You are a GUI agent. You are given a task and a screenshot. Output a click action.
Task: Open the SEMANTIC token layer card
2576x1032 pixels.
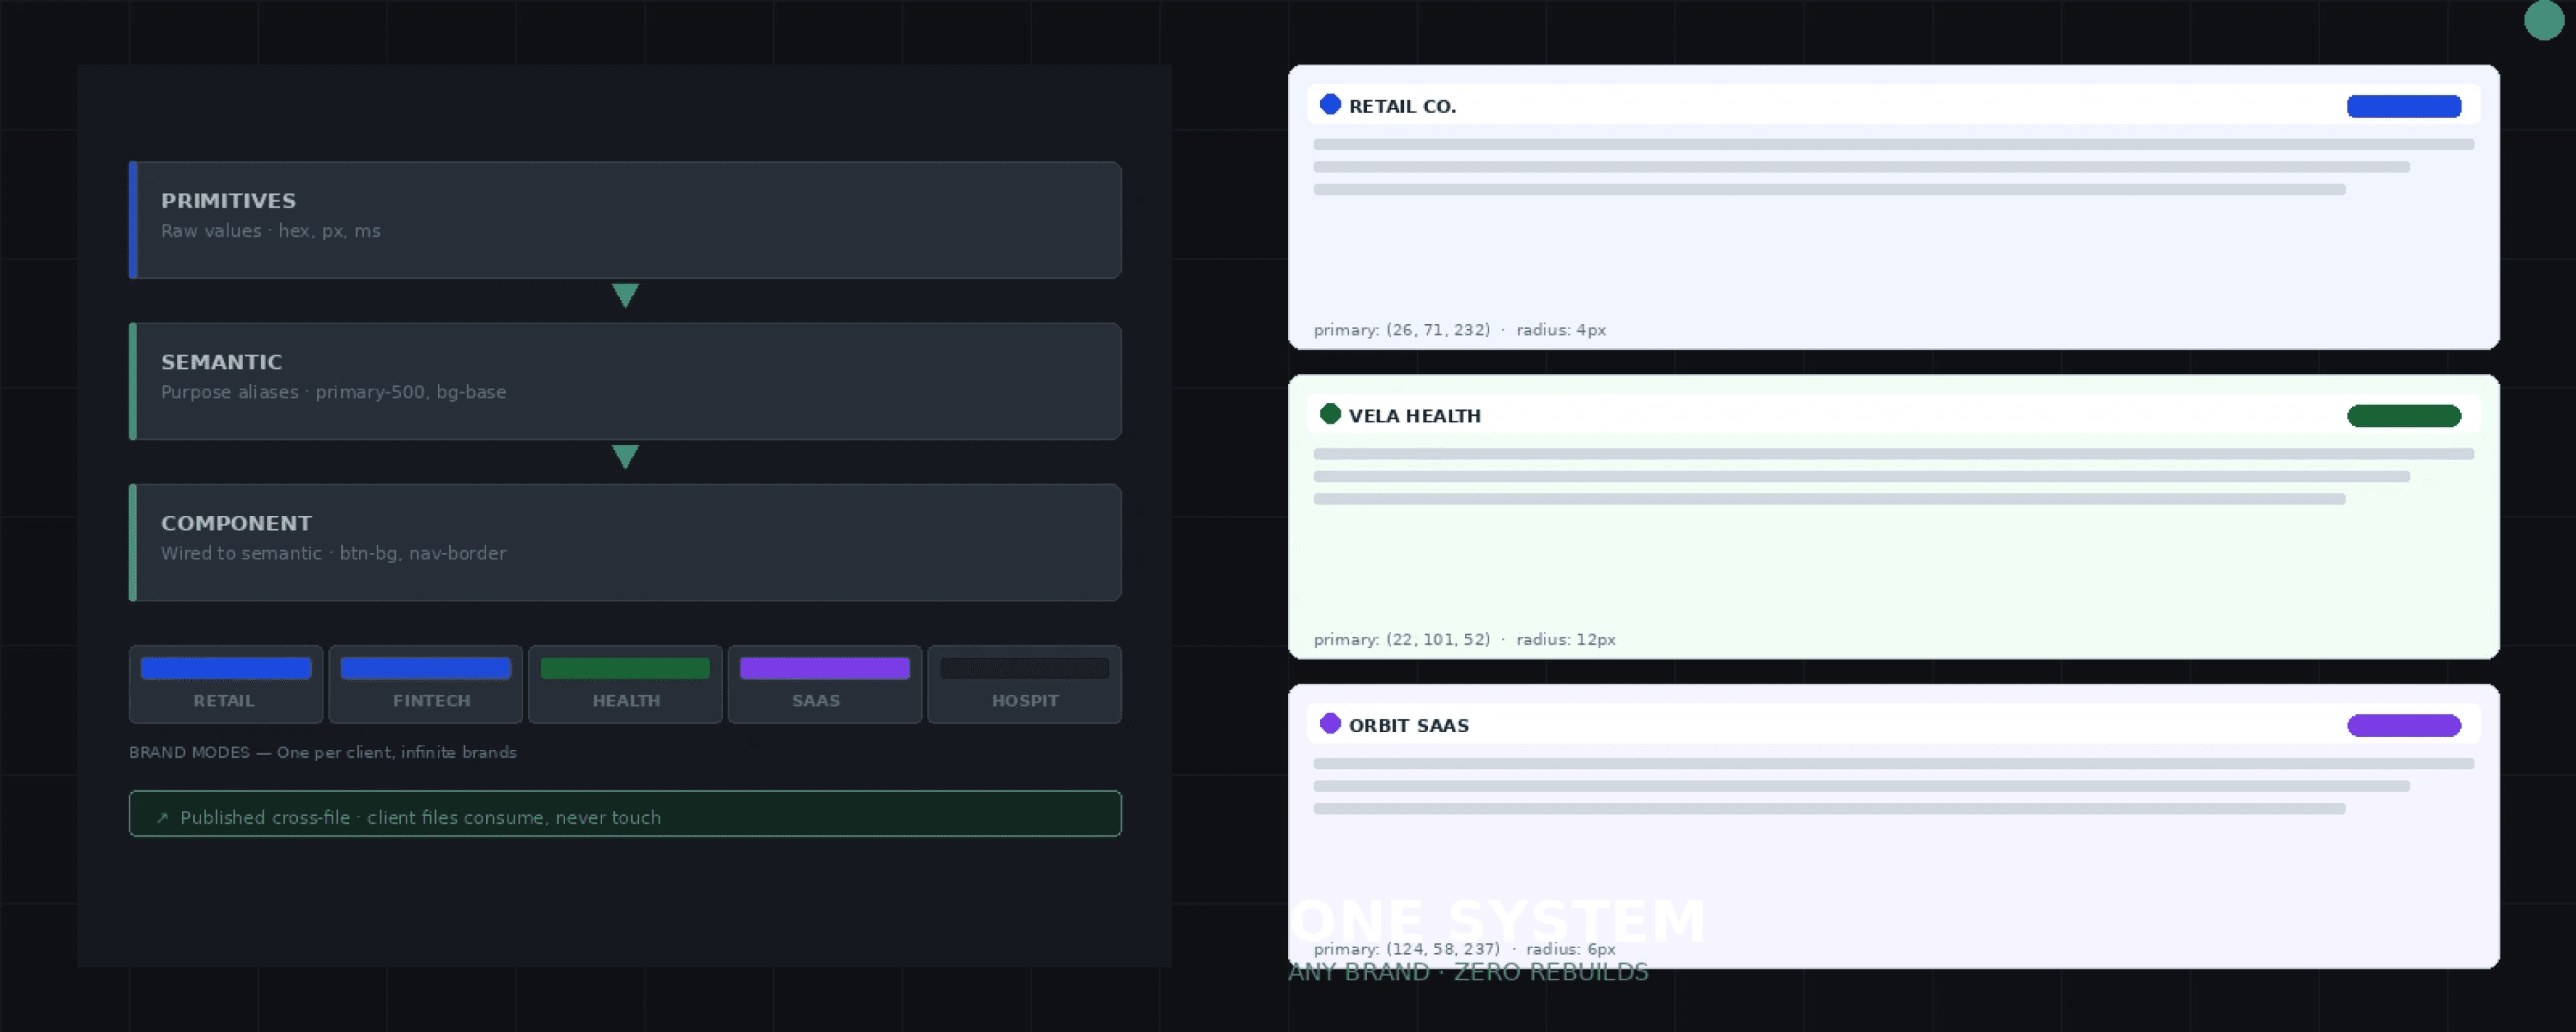(625, 381)
